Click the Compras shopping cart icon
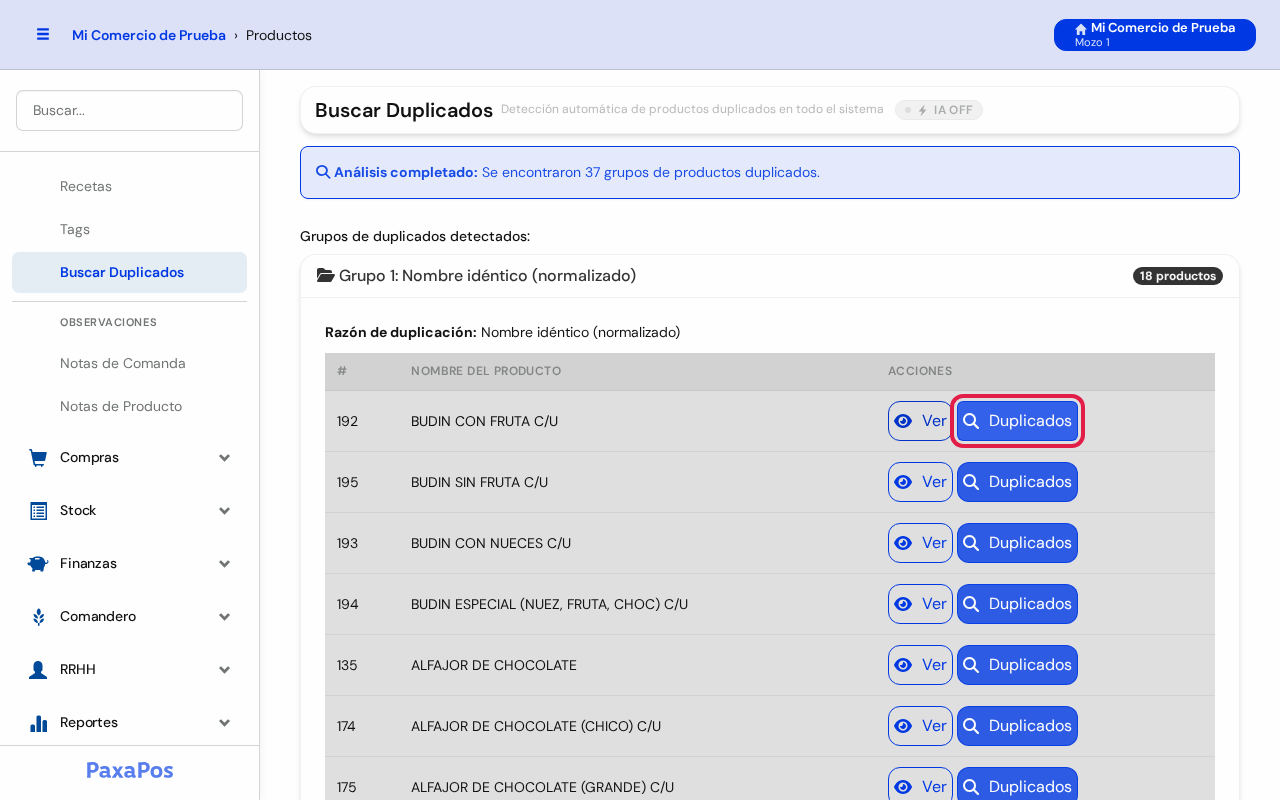The width and height of the screenshot is (1280, 800). coord(38,458)
